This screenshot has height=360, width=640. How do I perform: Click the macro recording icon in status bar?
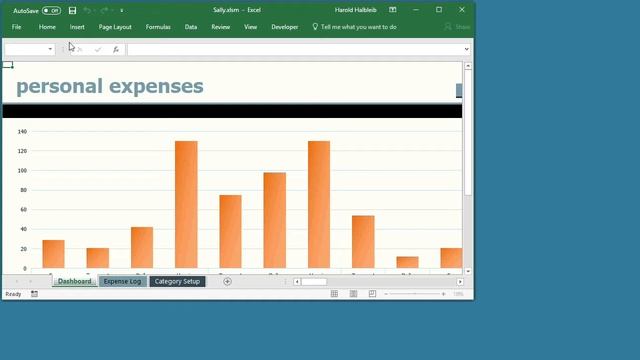pos(34,294)
